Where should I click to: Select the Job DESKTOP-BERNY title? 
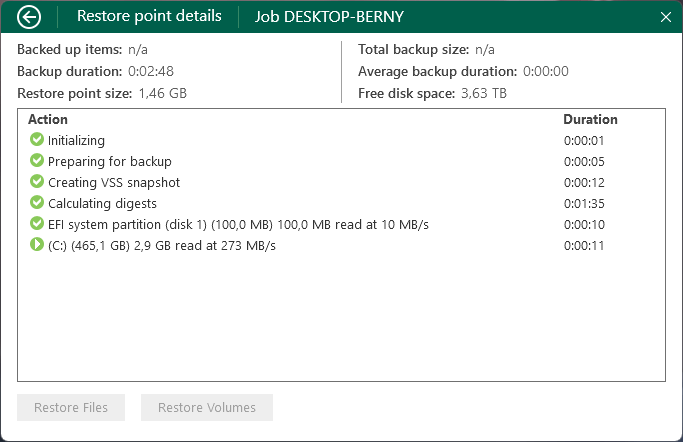coord(329,17)
